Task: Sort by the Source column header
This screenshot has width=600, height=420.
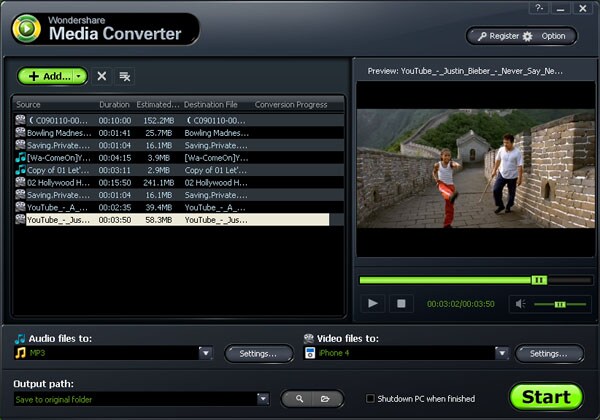Action: 28,104
